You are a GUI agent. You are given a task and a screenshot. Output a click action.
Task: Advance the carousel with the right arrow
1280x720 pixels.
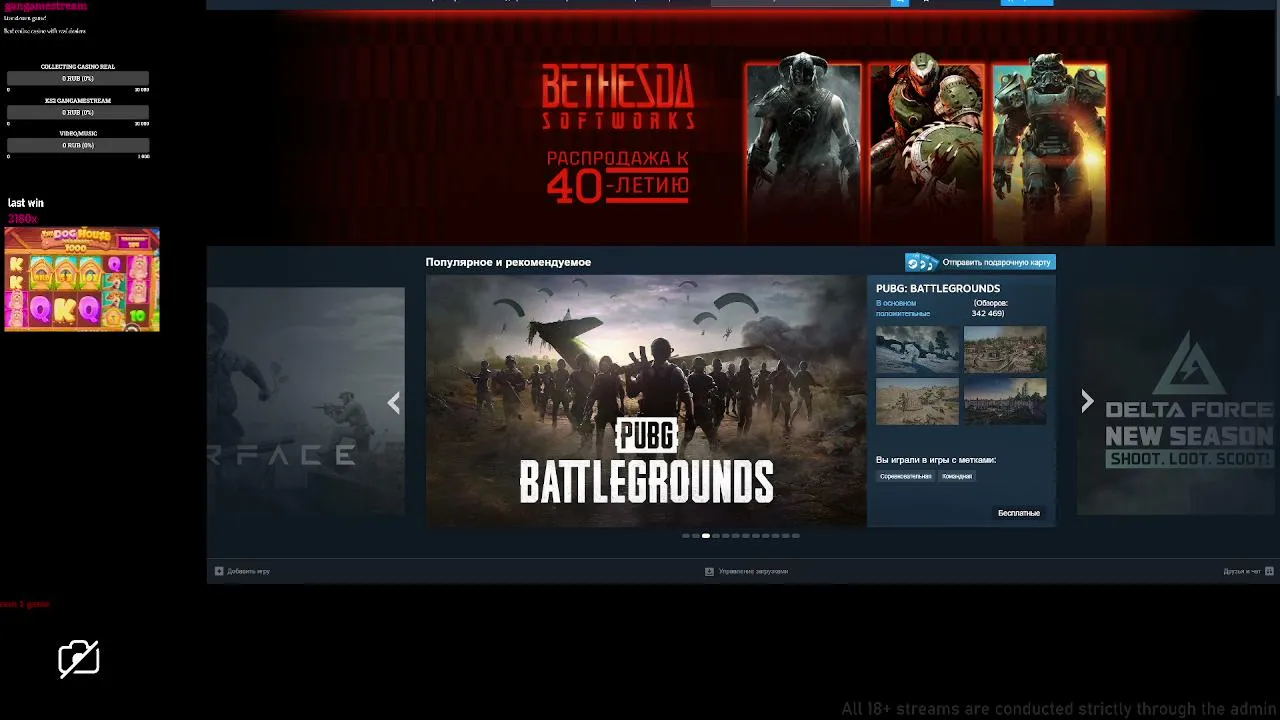tap(1087, 402)
